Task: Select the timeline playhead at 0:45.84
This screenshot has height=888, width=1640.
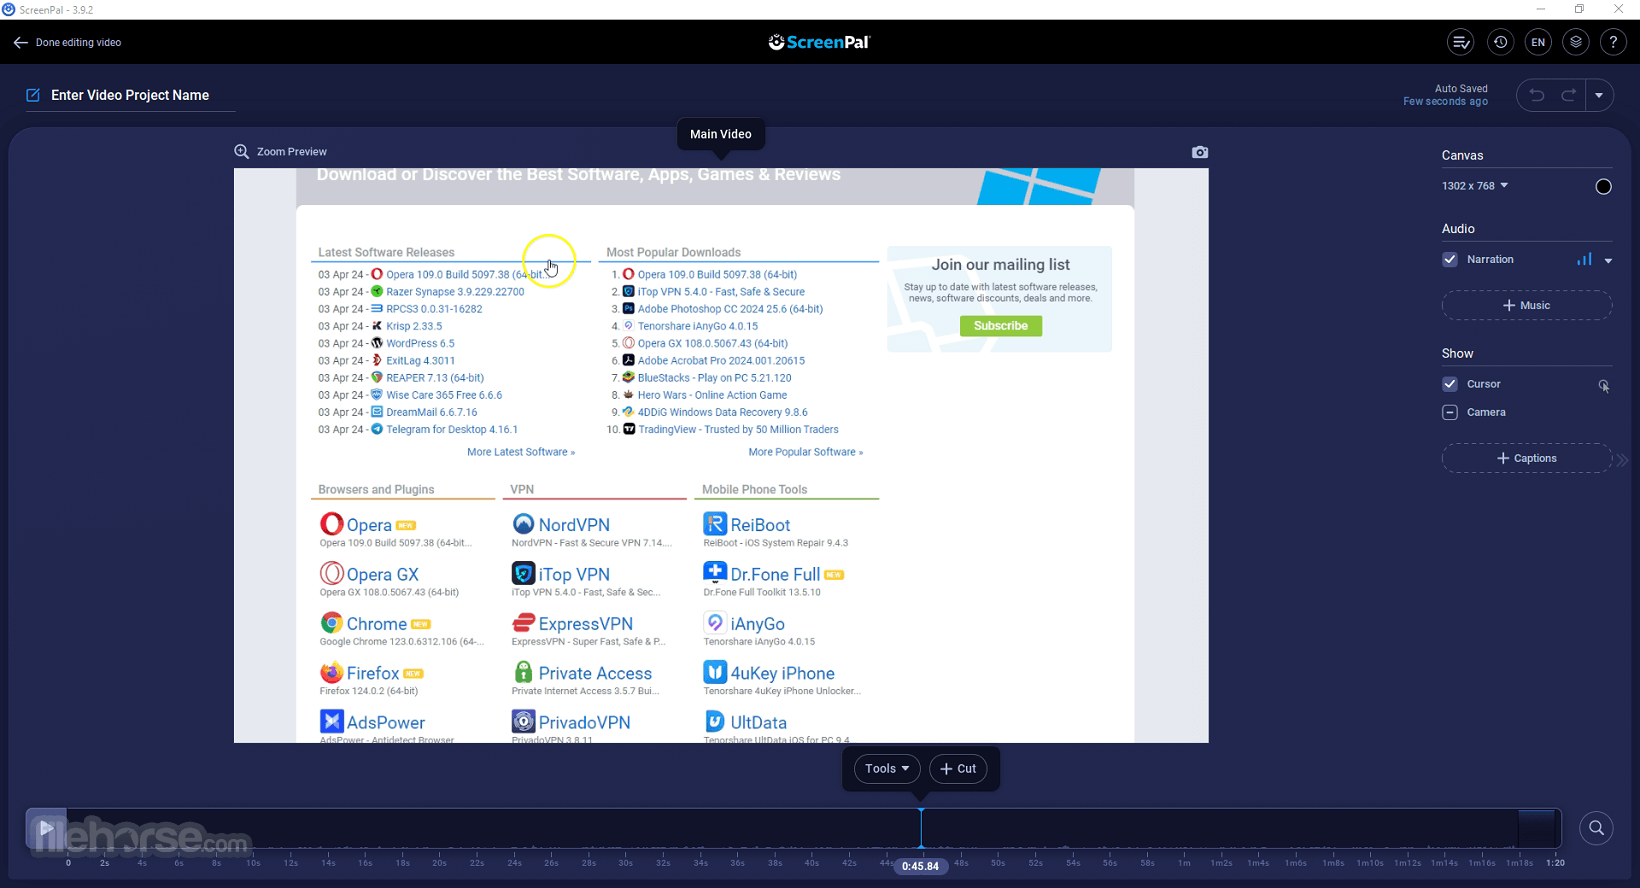Action: [x=921, y=828]
